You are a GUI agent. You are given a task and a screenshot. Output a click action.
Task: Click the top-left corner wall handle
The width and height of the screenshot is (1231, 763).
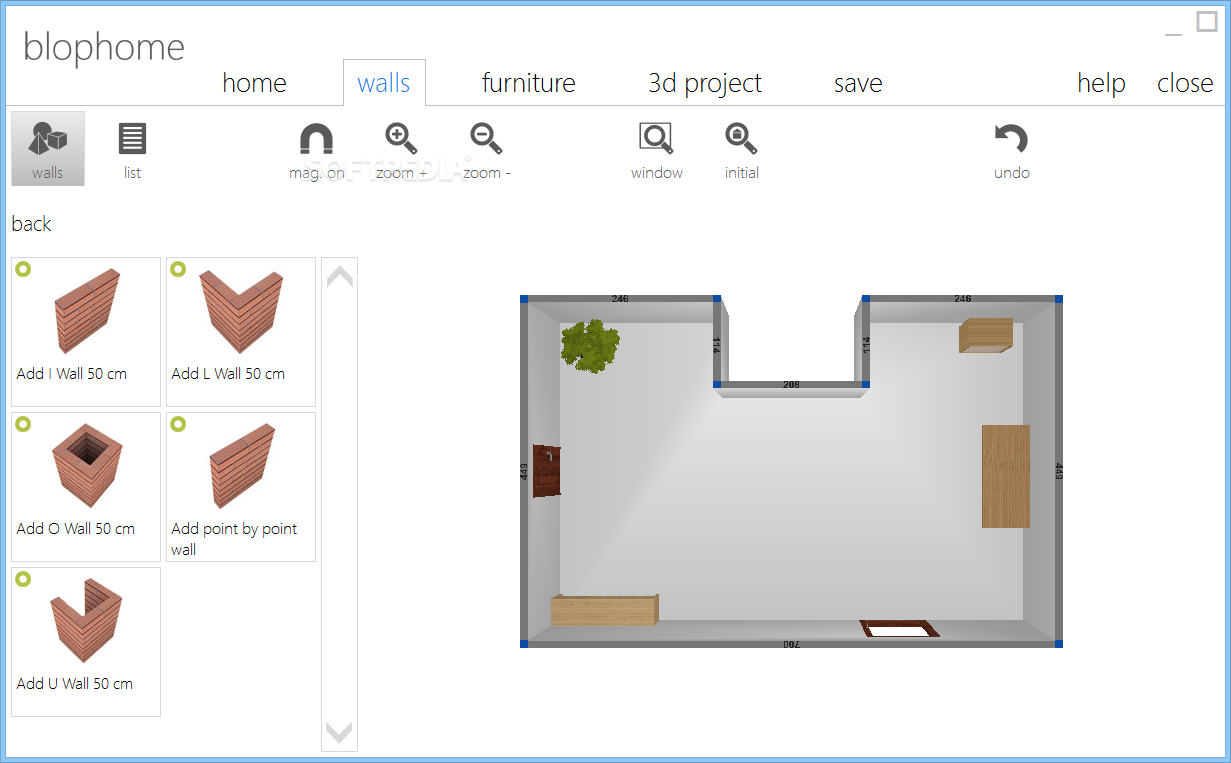pyautogui.click(x=524, y=299)
